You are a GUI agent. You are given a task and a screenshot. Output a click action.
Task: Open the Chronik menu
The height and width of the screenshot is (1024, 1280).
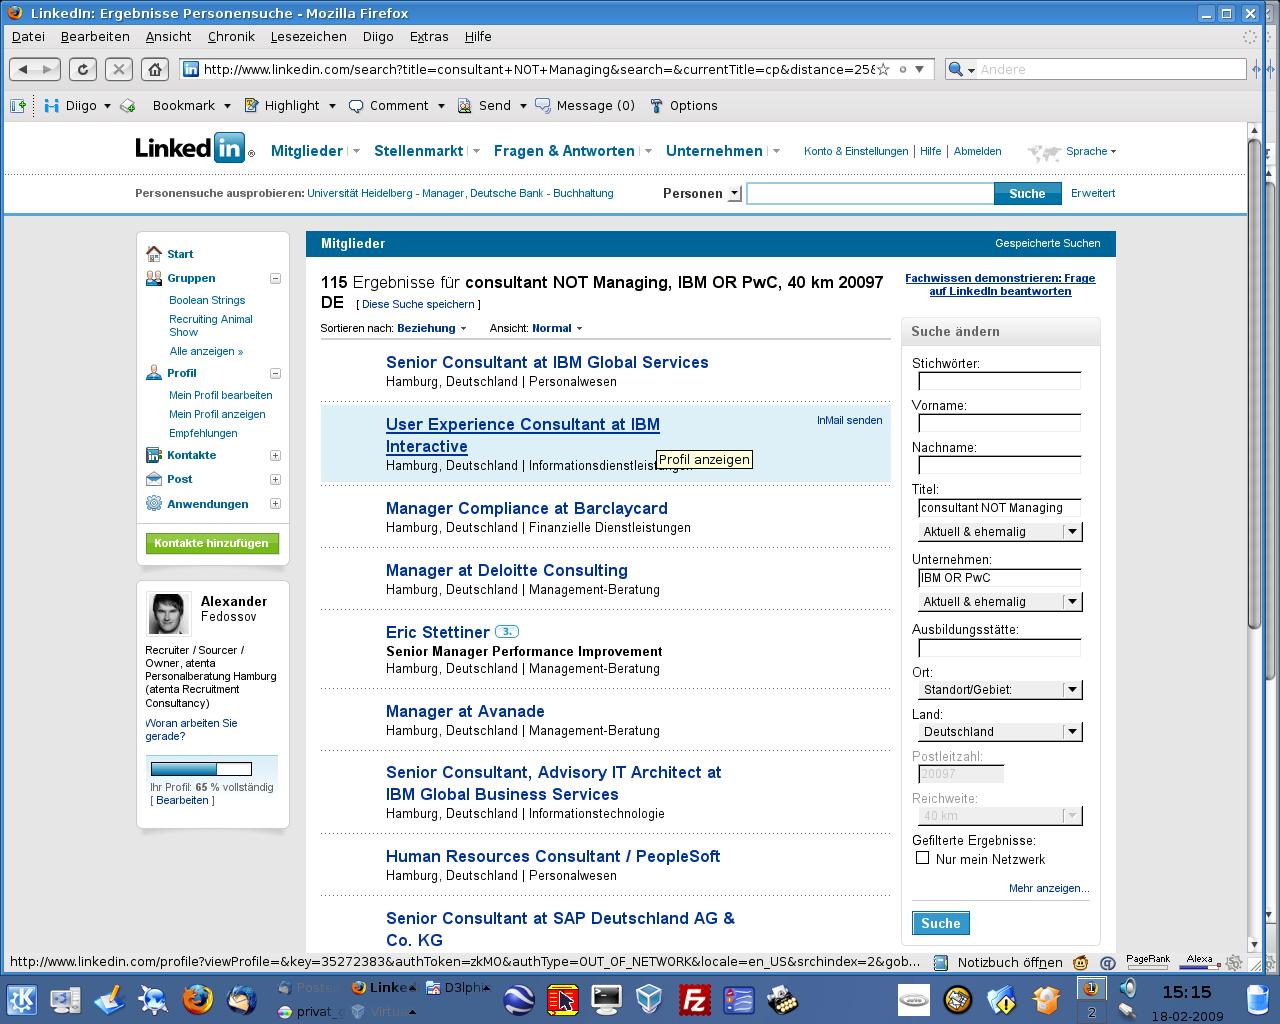coord(231,36)
